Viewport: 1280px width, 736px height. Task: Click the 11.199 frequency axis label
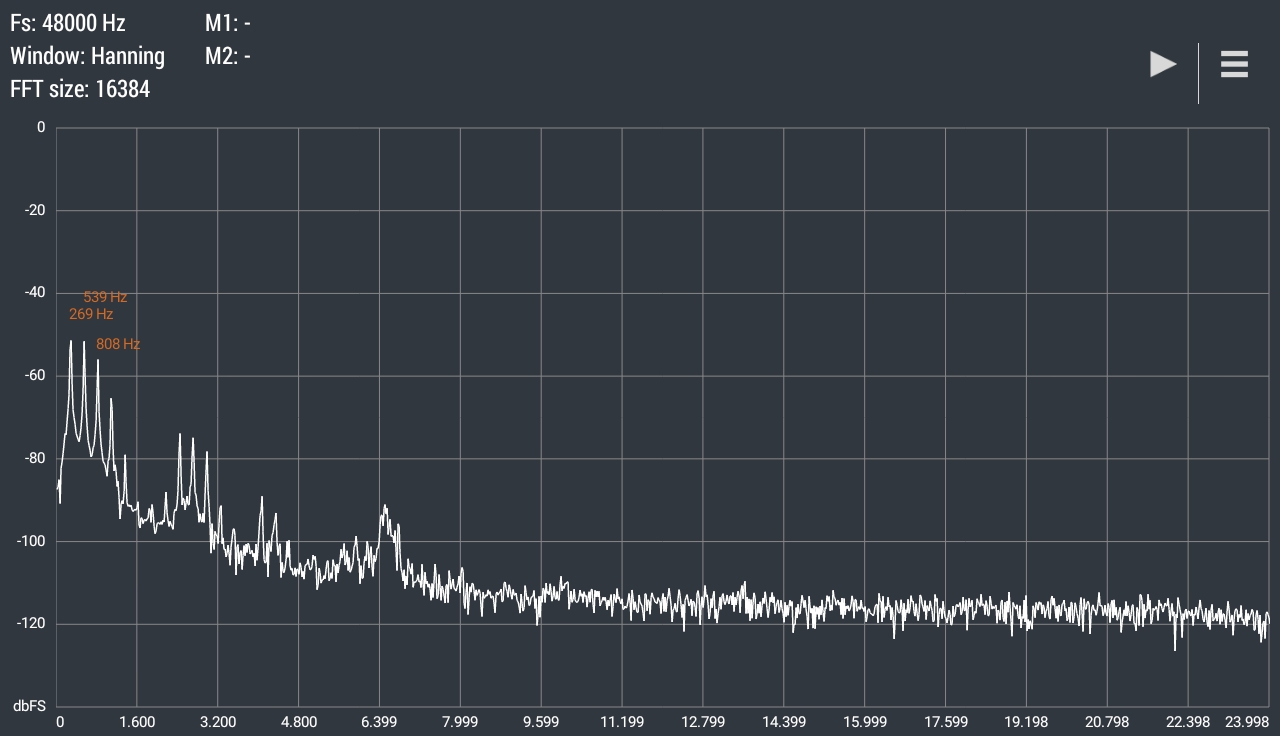622,722
